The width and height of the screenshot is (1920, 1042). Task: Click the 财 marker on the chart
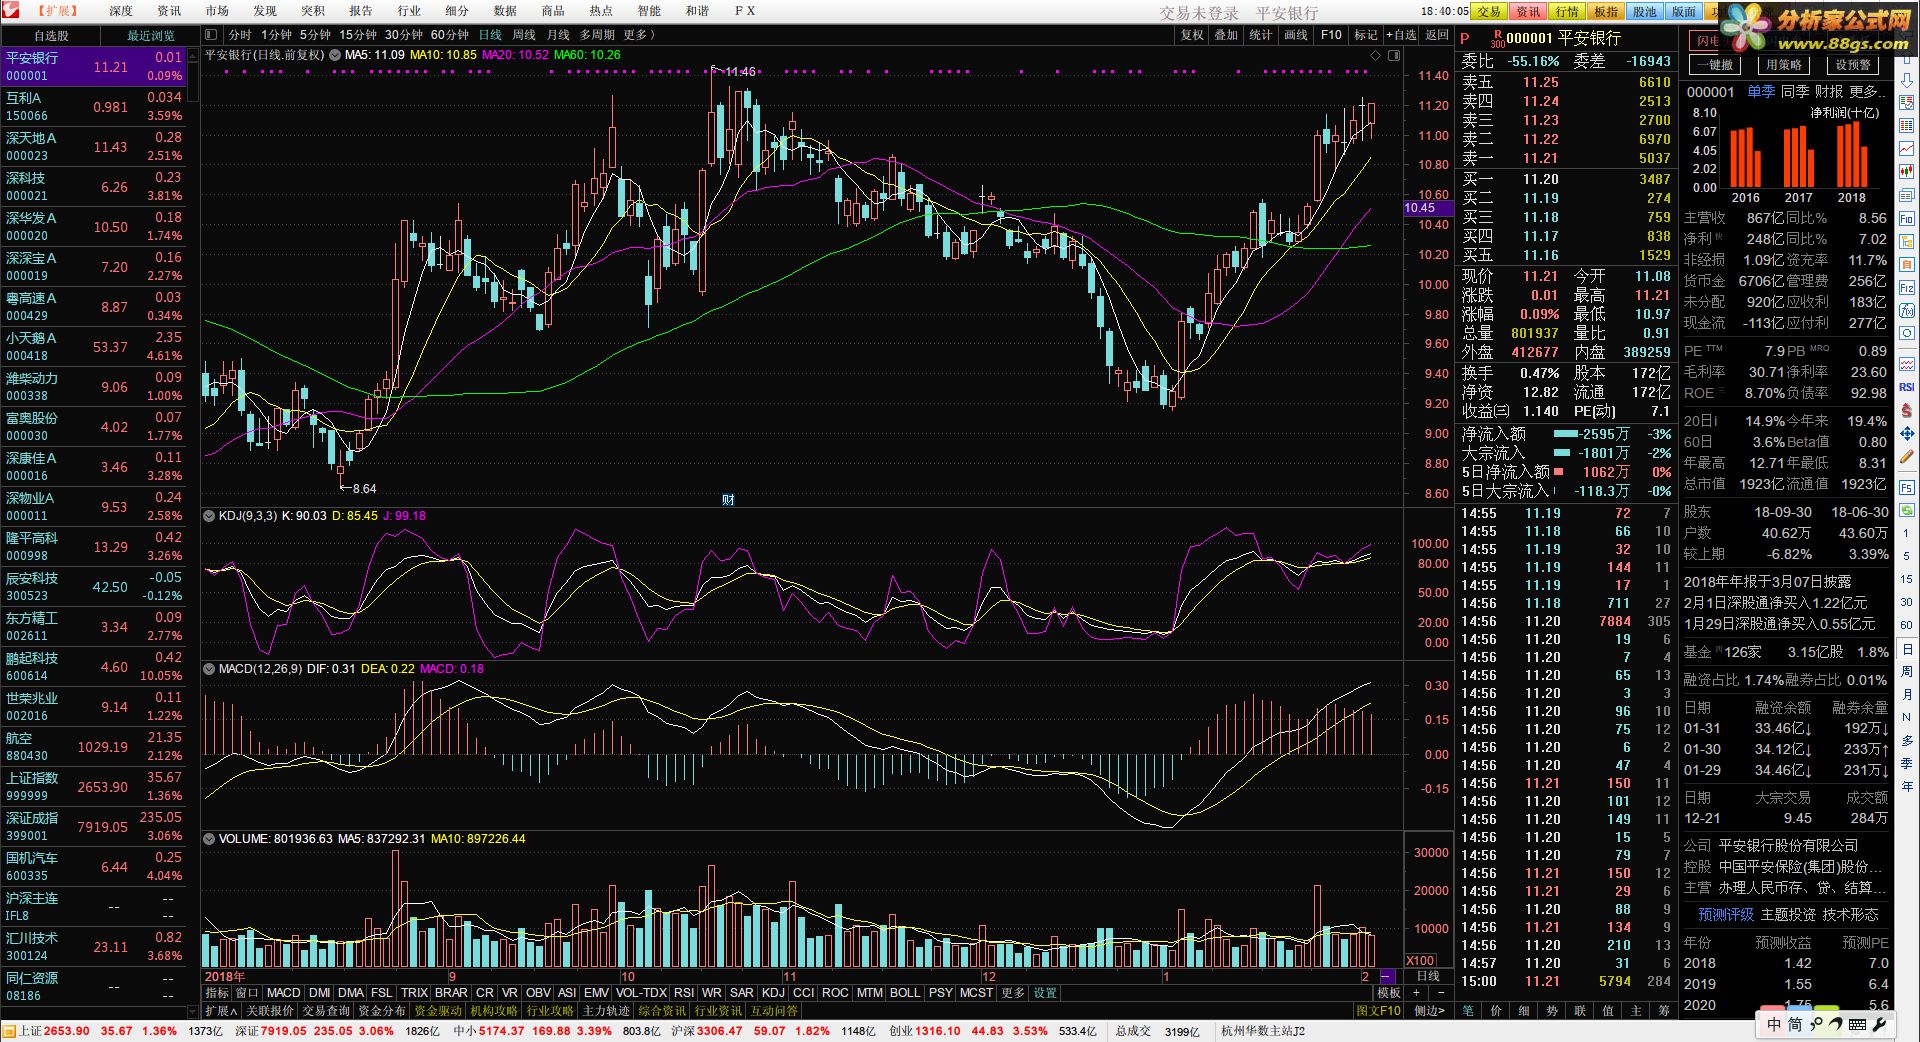[728, 499]
